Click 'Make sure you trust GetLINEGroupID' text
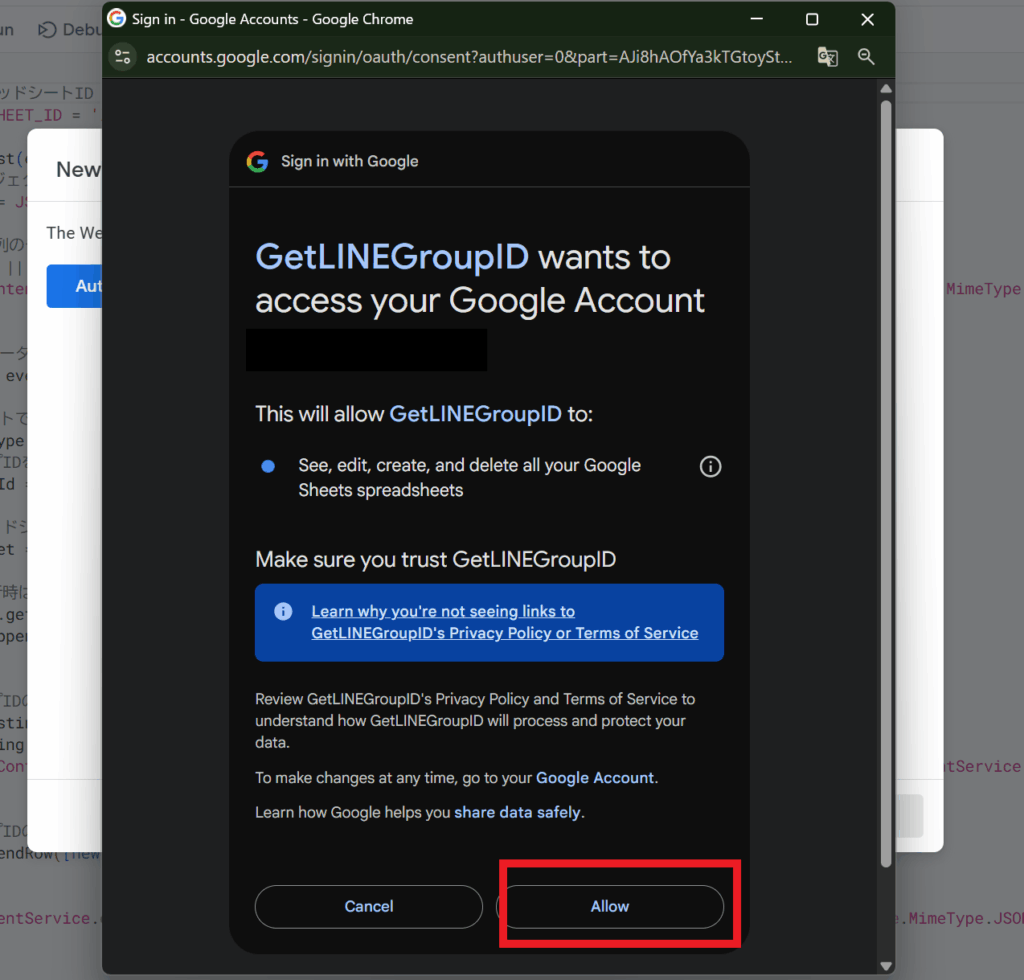Viewport: 1024px width, 980px height. [436, 560]
